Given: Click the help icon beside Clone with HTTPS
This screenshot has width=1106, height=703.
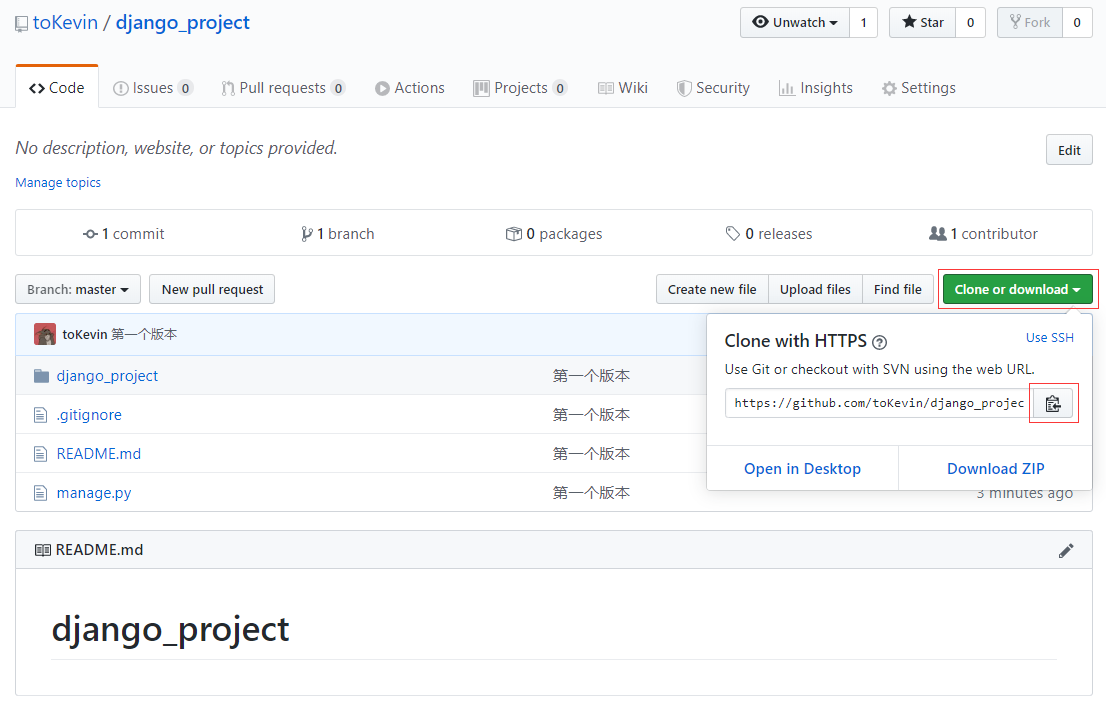Looking at the screenshot, I should pos(879,343).
